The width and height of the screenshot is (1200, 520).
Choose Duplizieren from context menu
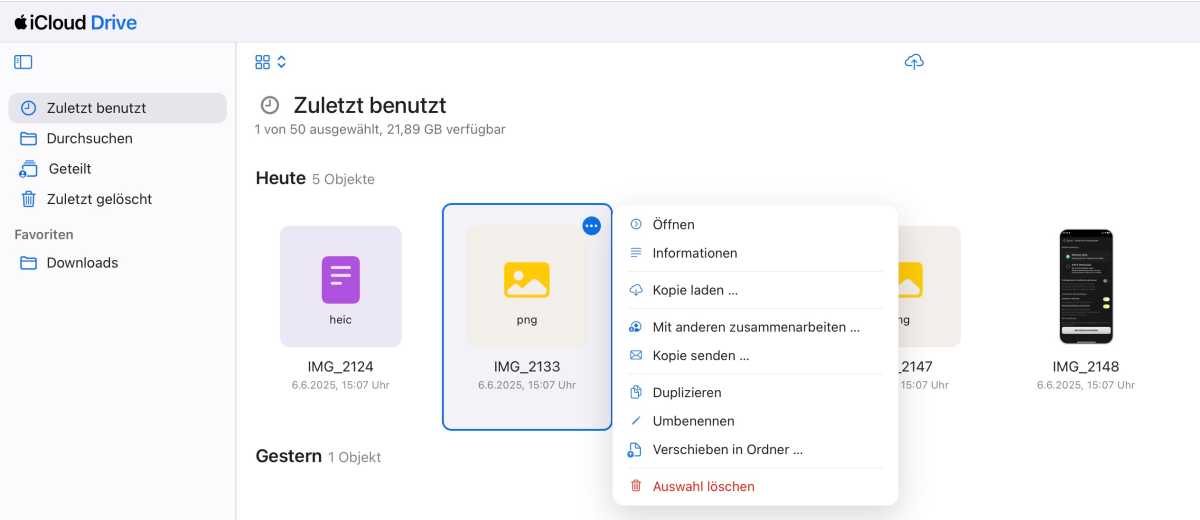point(755,393)
